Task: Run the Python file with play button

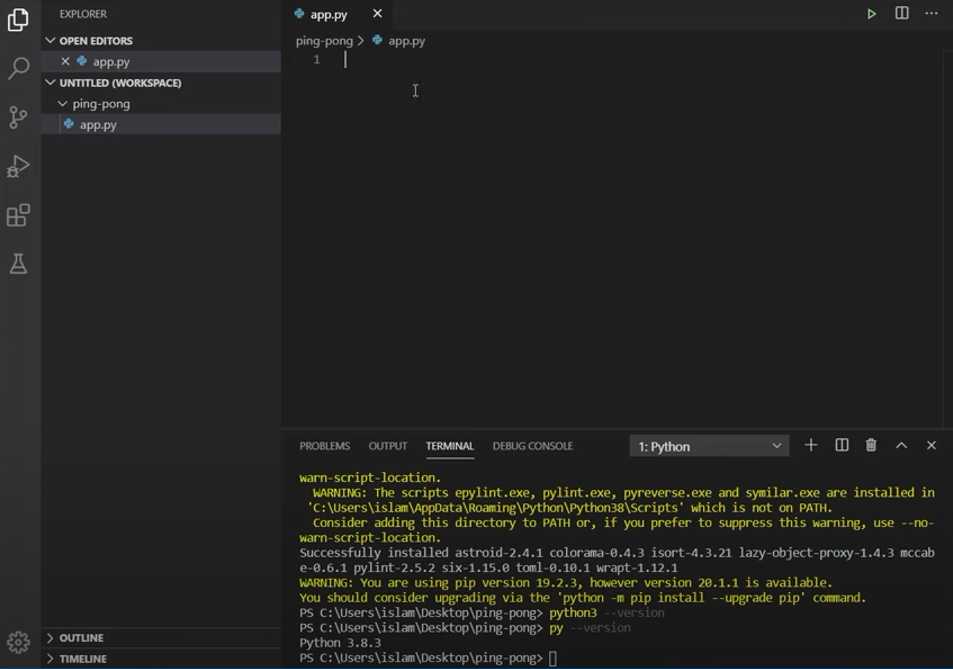Action: (x=872, y=13)
